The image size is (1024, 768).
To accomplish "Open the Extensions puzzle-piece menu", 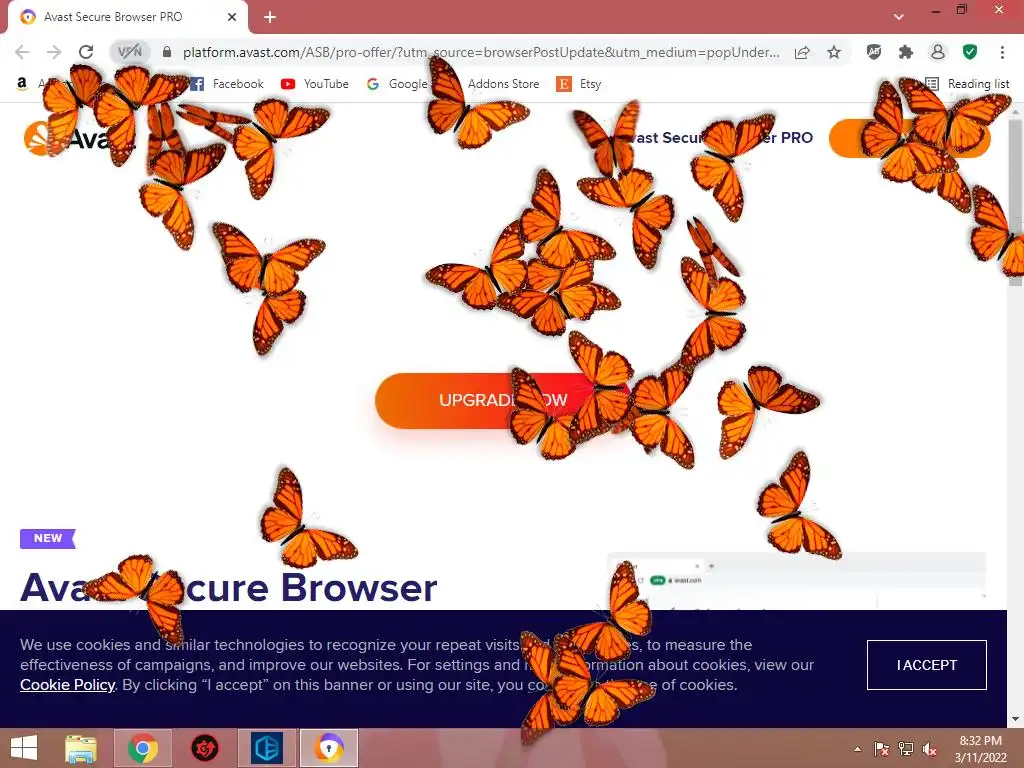I will point(906,52).
